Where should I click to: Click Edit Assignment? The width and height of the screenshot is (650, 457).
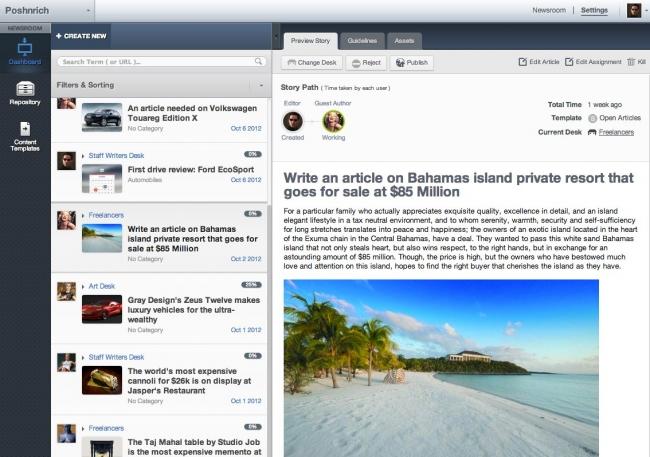tap(593, 62)
